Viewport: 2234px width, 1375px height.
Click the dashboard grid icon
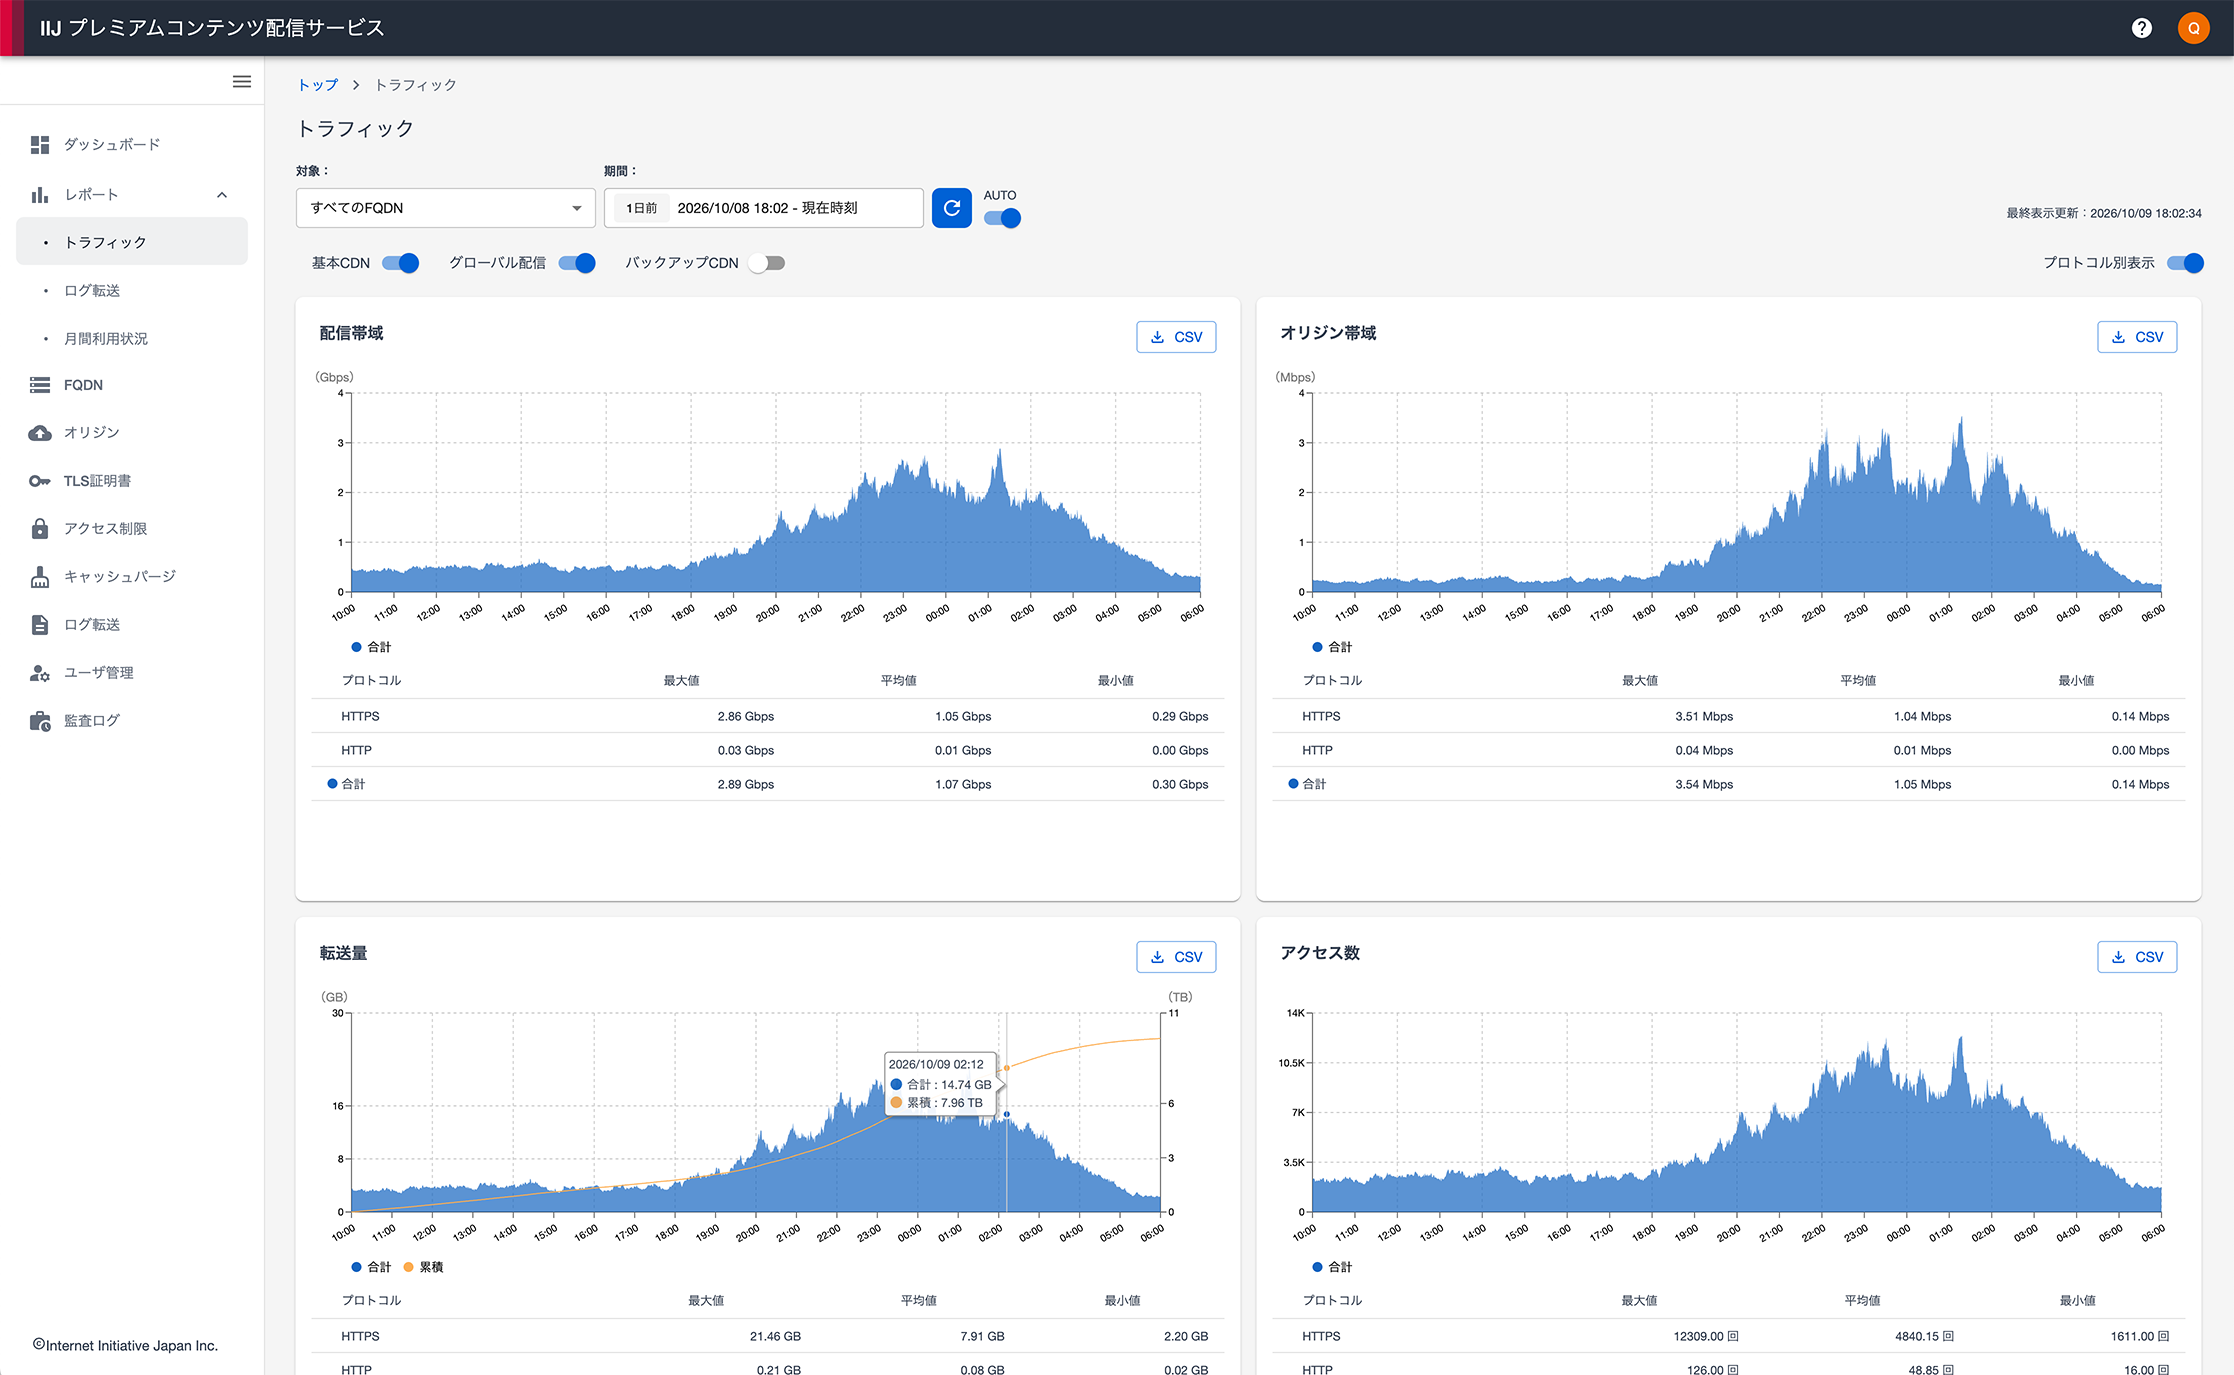click(x=40, y=145)
